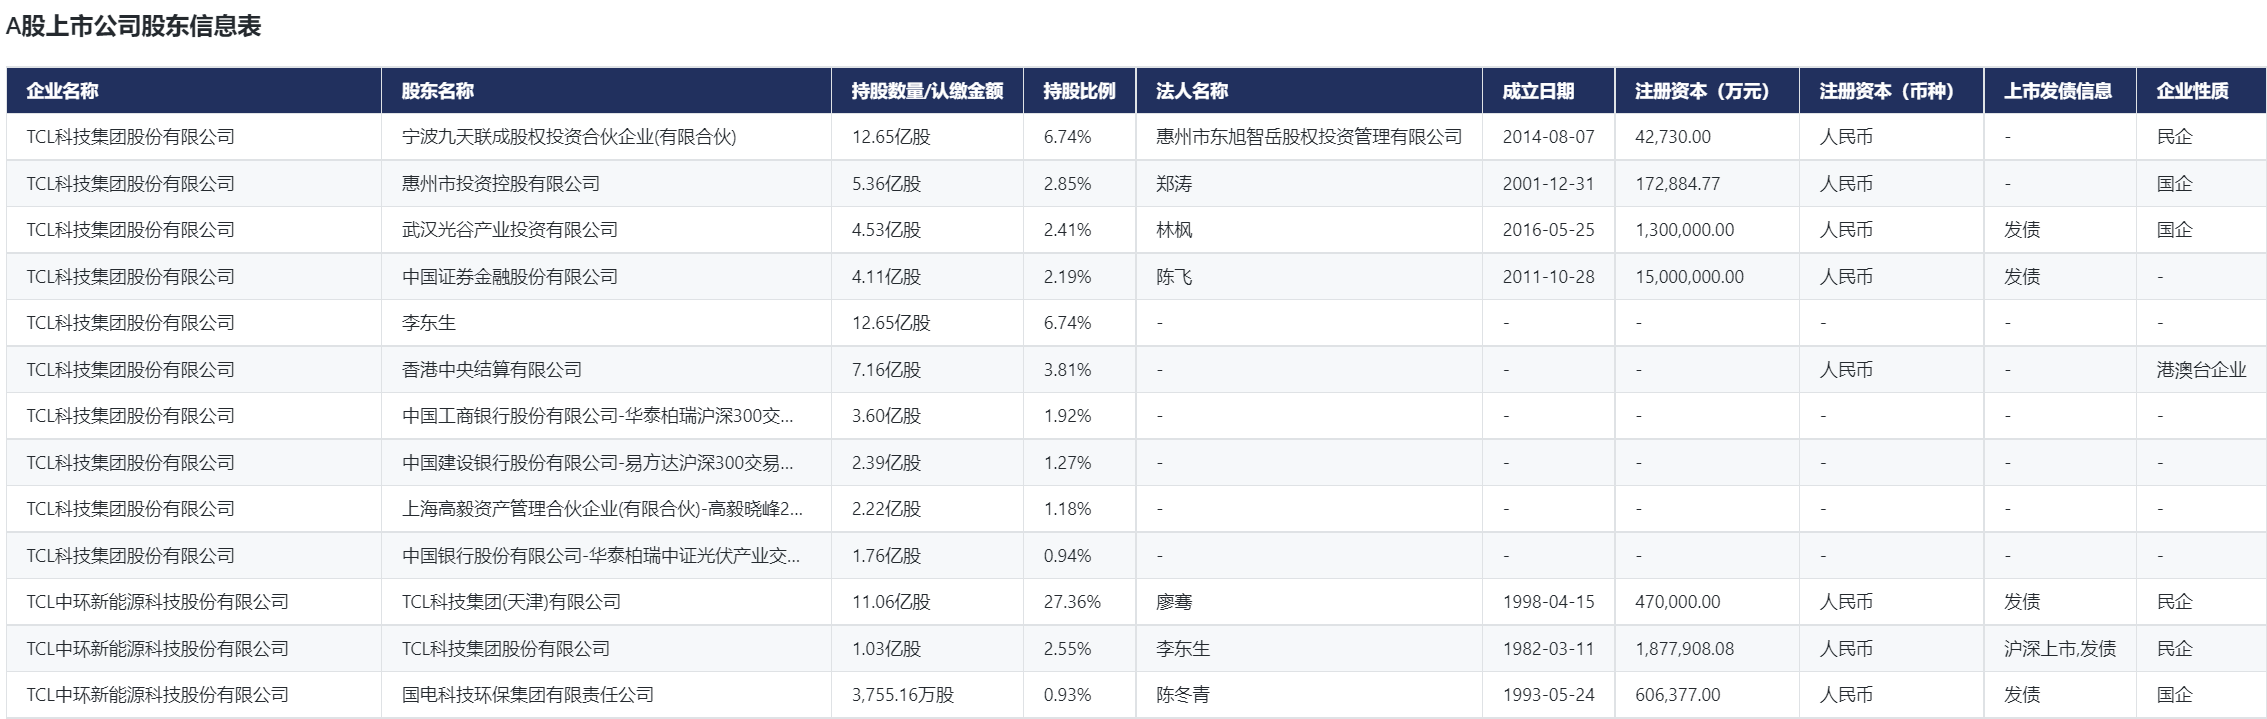The height and width of the screenshot is (719, 2267).
Task: Click registered capital 42,730.00
Action: pyautogui.click(x=1673, y=137)
